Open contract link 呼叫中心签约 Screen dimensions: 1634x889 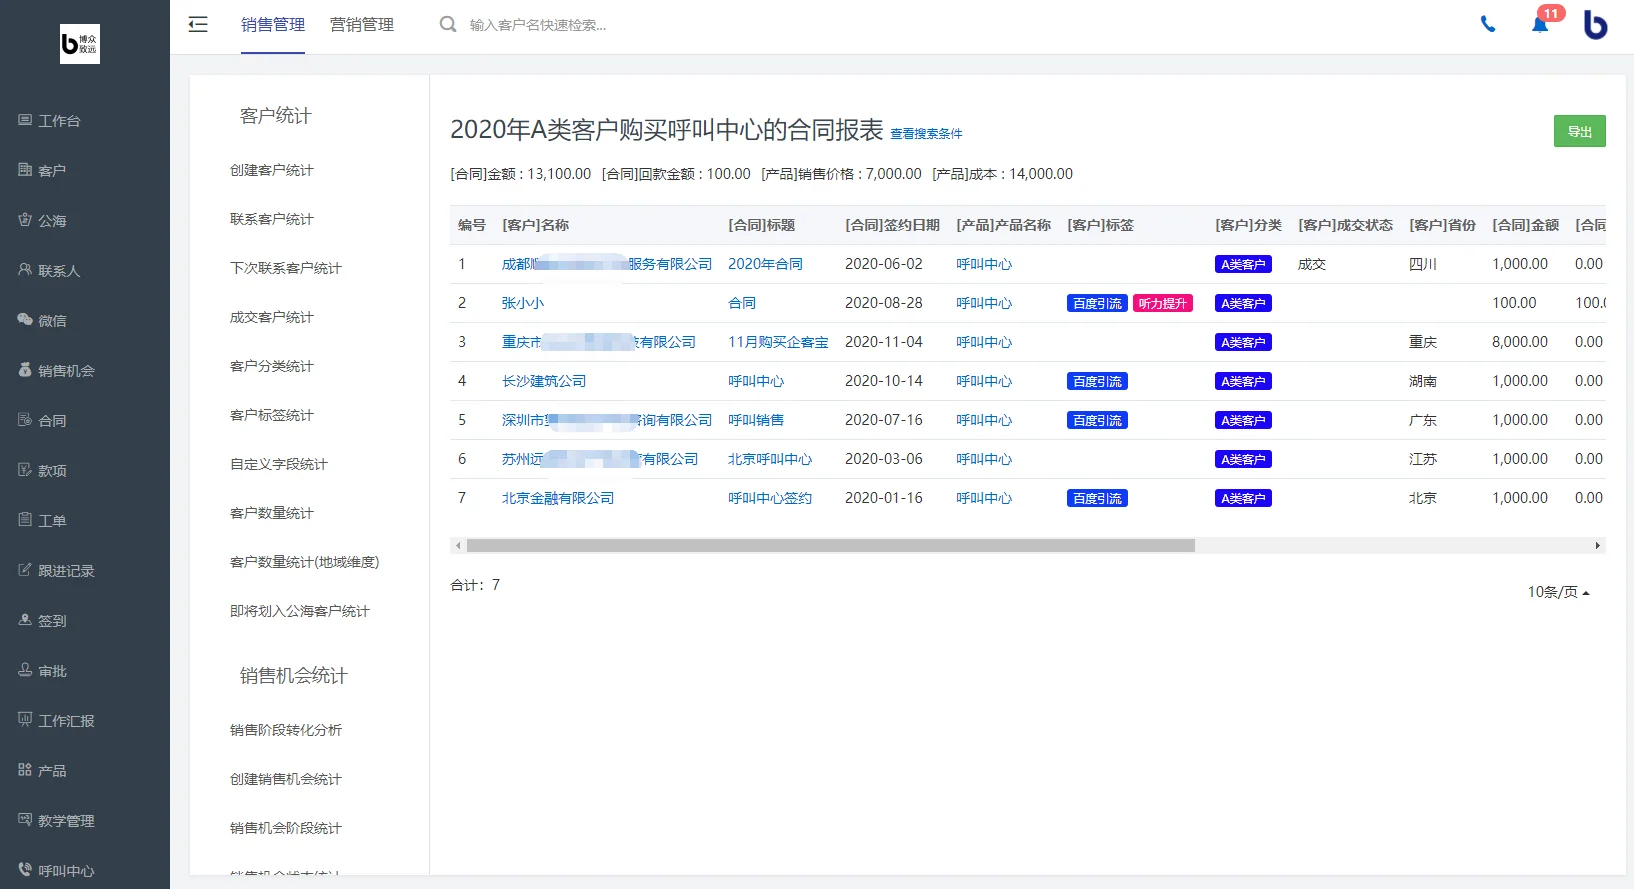click(x=770, y=498)
